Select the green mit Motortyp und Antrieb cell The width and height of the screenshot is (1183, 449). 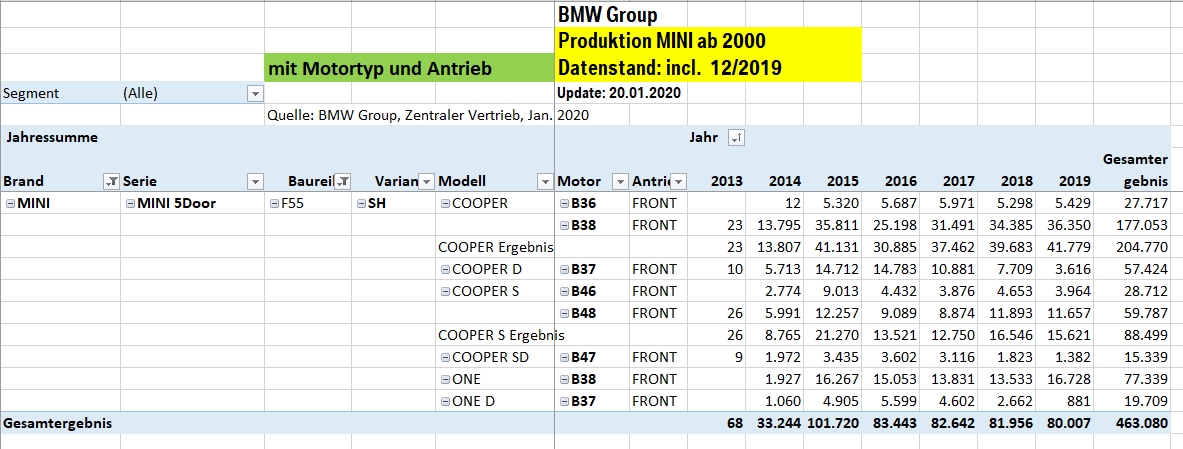click(409, 68)
